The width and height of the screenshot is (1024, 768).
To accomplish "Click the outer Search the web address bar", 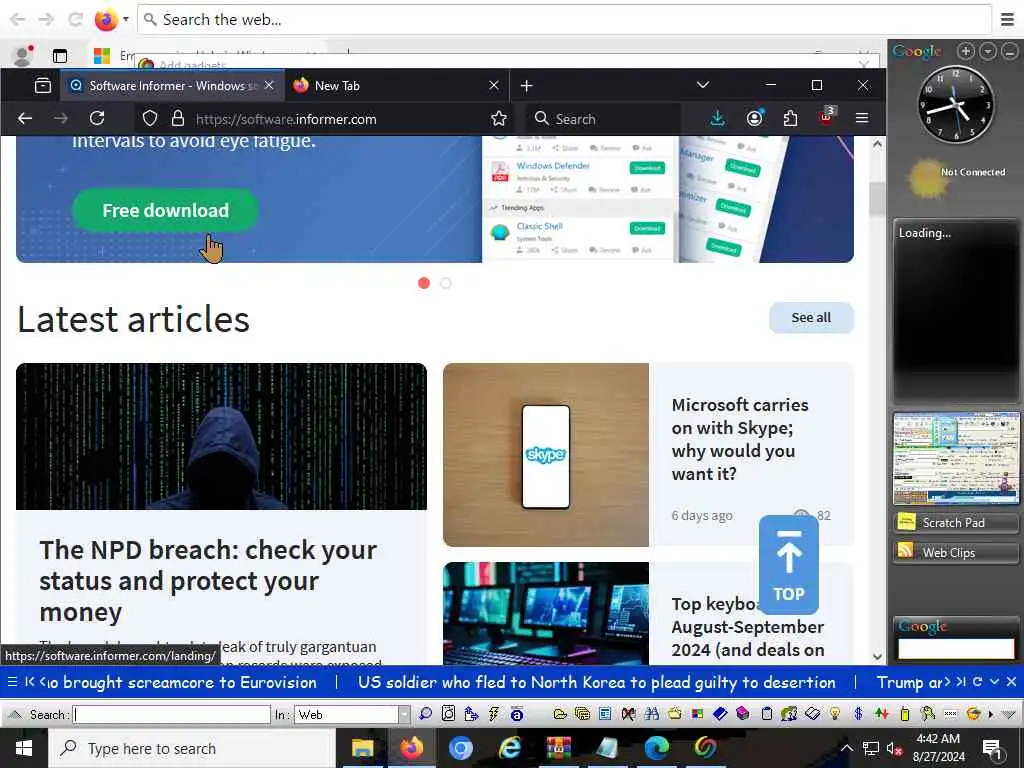I will point(564,20).
